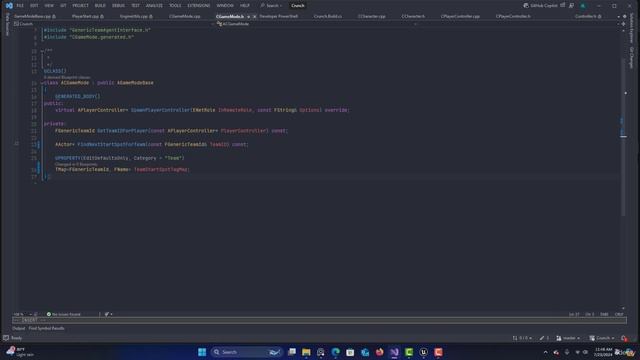Open the DEBUG menu
Viewport: 640px width, 360px height.
[118, 6]
